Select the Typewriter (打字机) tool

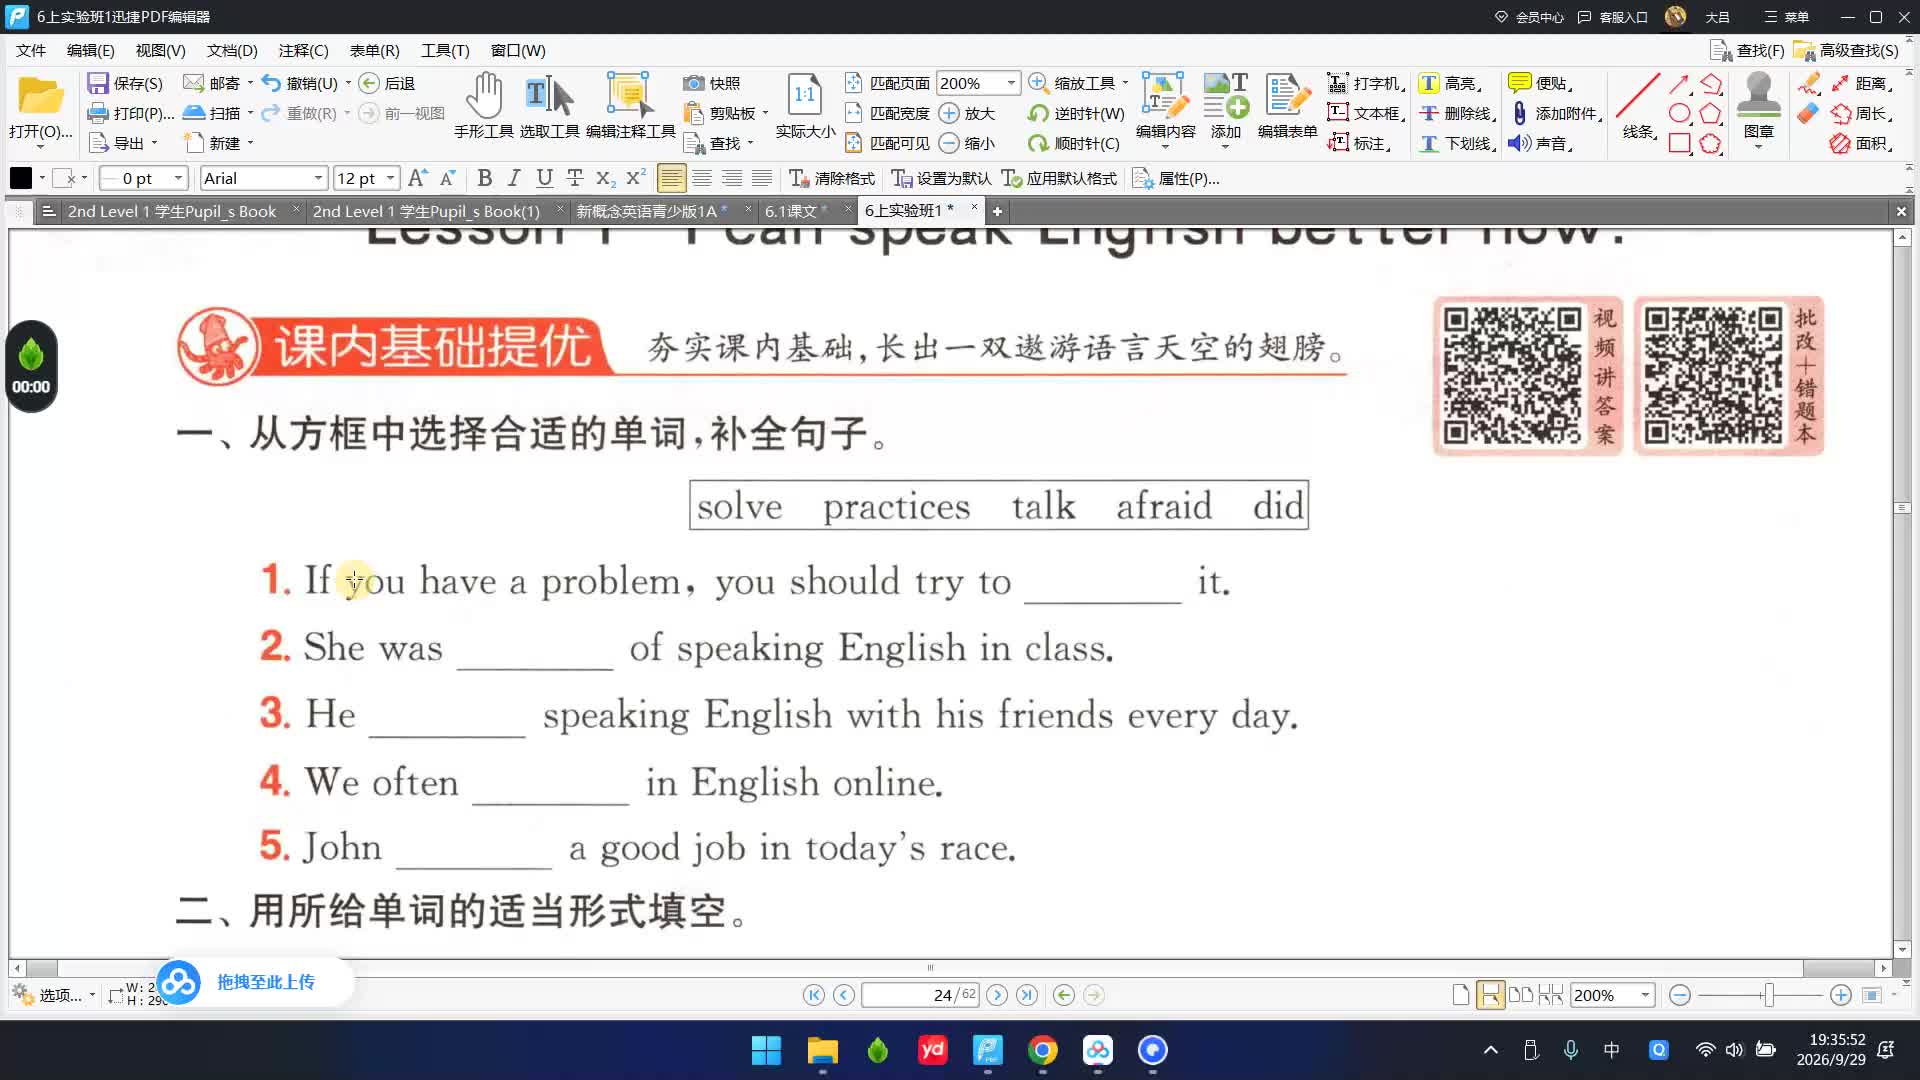click(x=1366, y=83)
